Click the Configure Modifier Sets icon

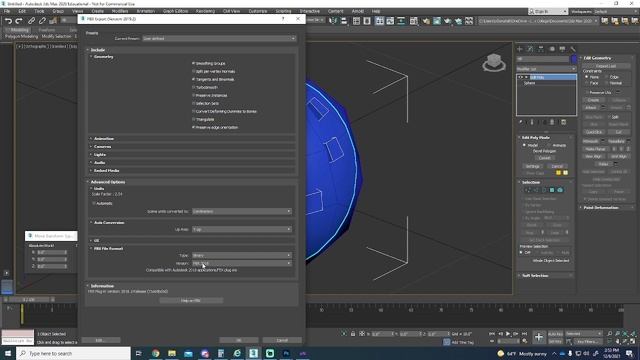coord(563,122)
